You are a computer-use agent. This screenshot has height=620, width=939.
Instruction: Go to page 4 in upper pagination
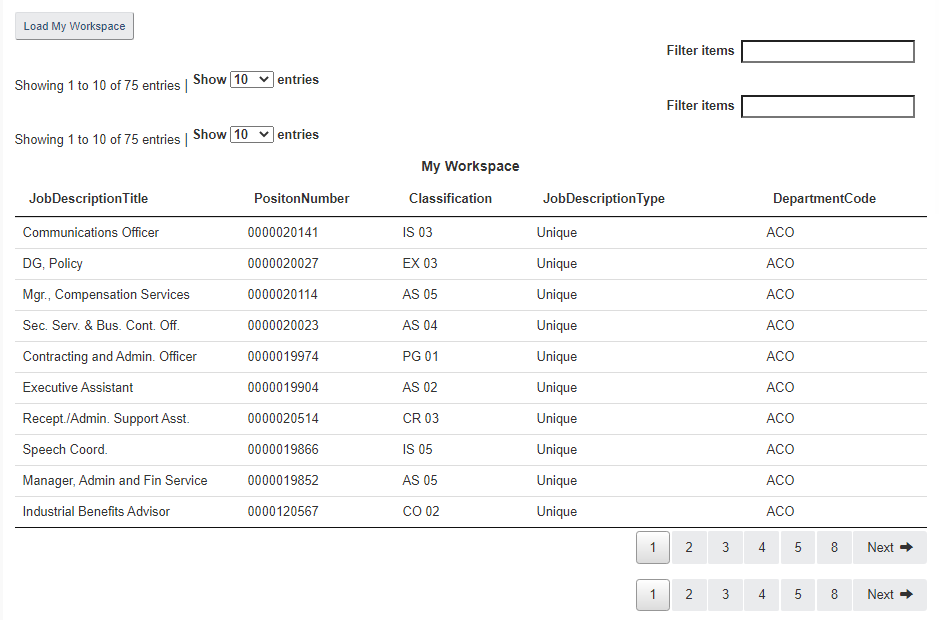(x=762, y=548)
